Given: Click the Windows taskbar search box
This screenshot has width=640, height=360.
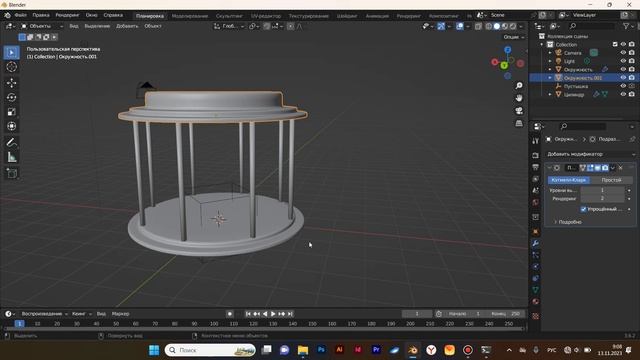Looking at the screenshot, I should click(x=210, y=350).
